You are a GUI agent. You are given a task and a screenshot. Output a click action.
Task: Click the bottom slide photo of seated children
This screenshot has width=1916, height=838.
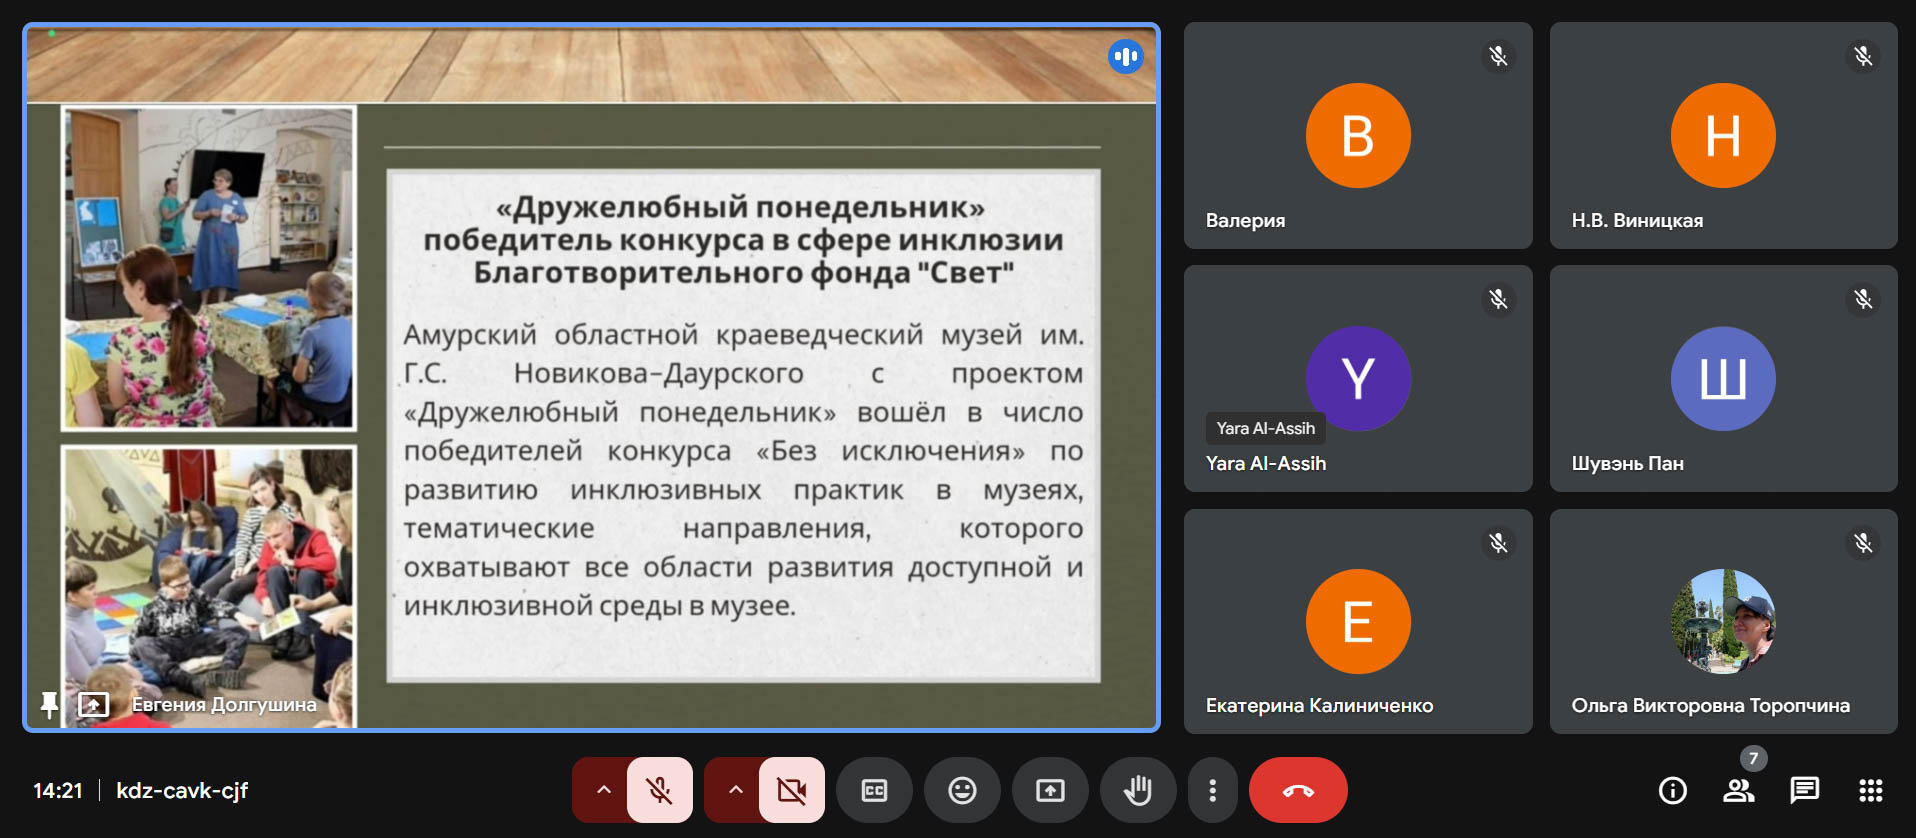(209, 586)
